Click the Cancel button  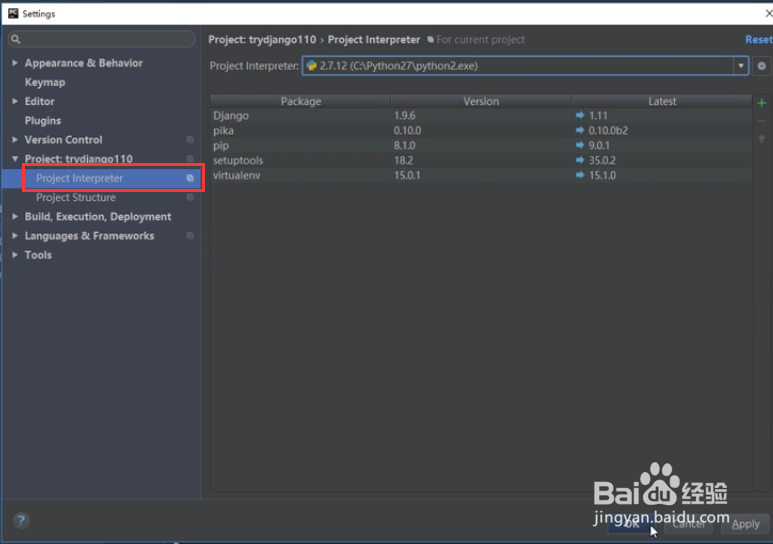pos(689,524)
